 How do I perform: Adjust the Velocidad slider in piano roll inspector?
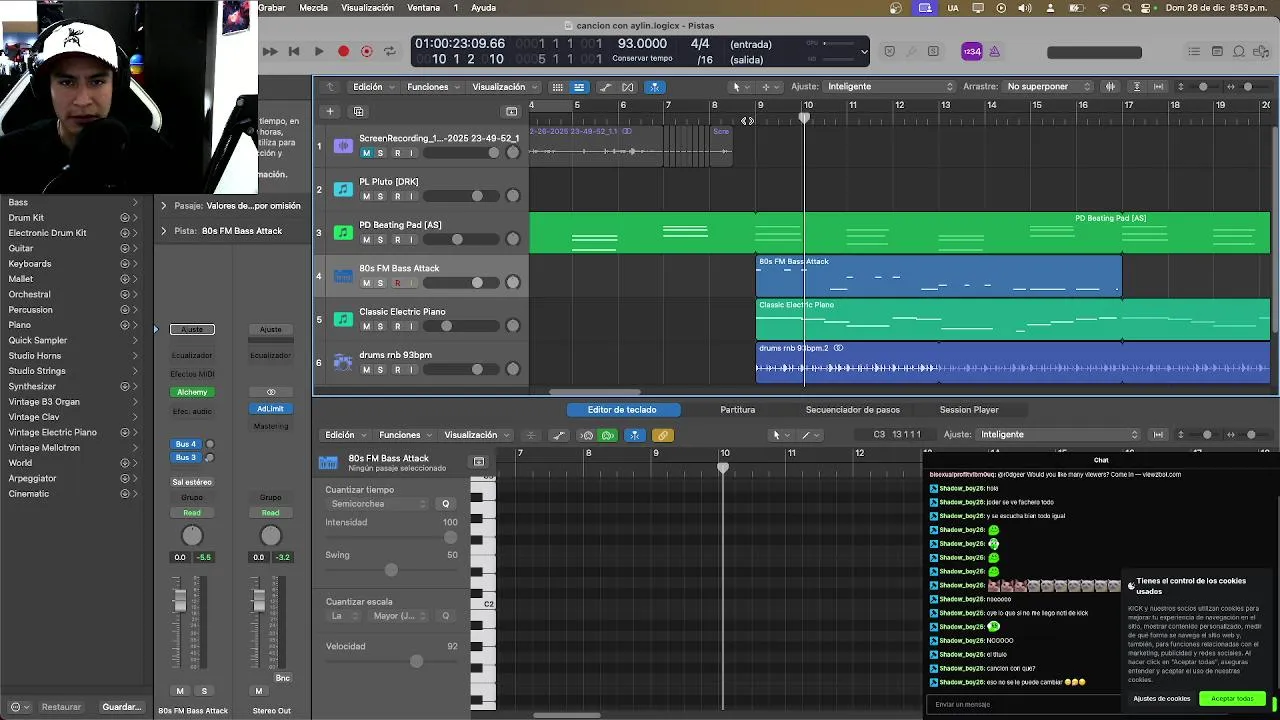tap(392, 661)
